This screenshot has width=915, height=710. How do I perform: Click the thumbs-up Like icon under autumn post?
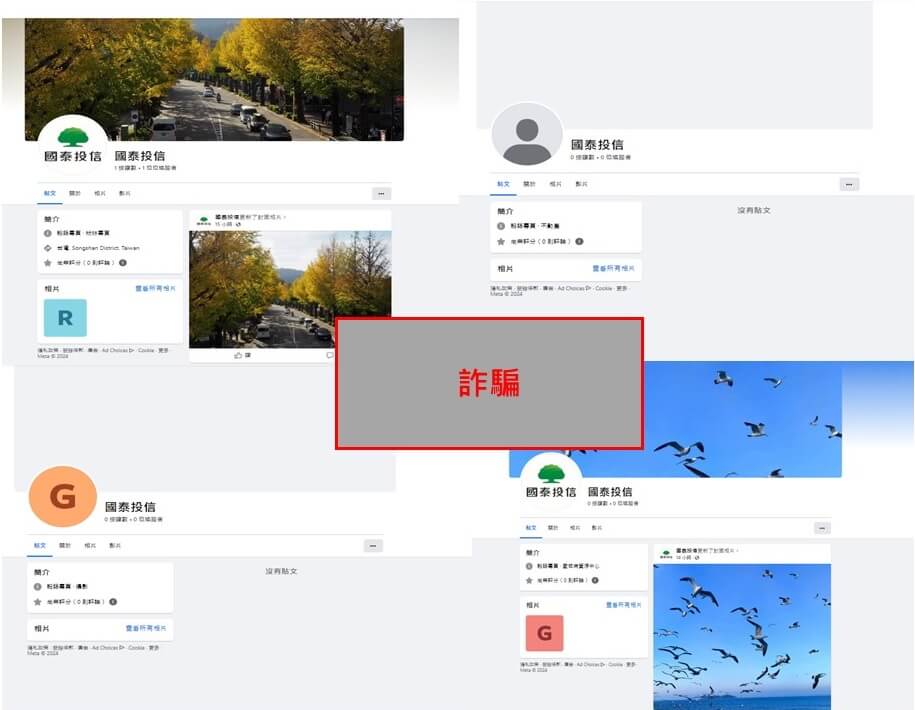(238, 355)
